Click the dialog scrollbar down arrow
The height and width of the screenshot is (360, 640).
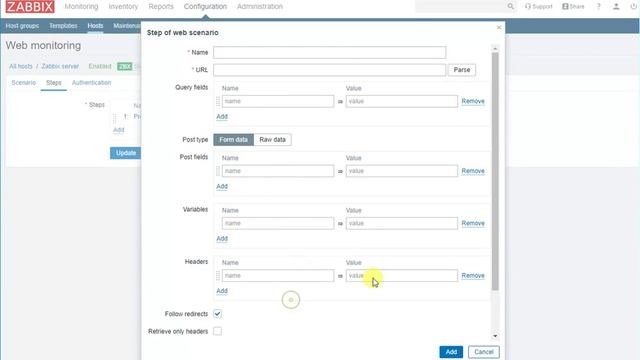pos(495,336)
